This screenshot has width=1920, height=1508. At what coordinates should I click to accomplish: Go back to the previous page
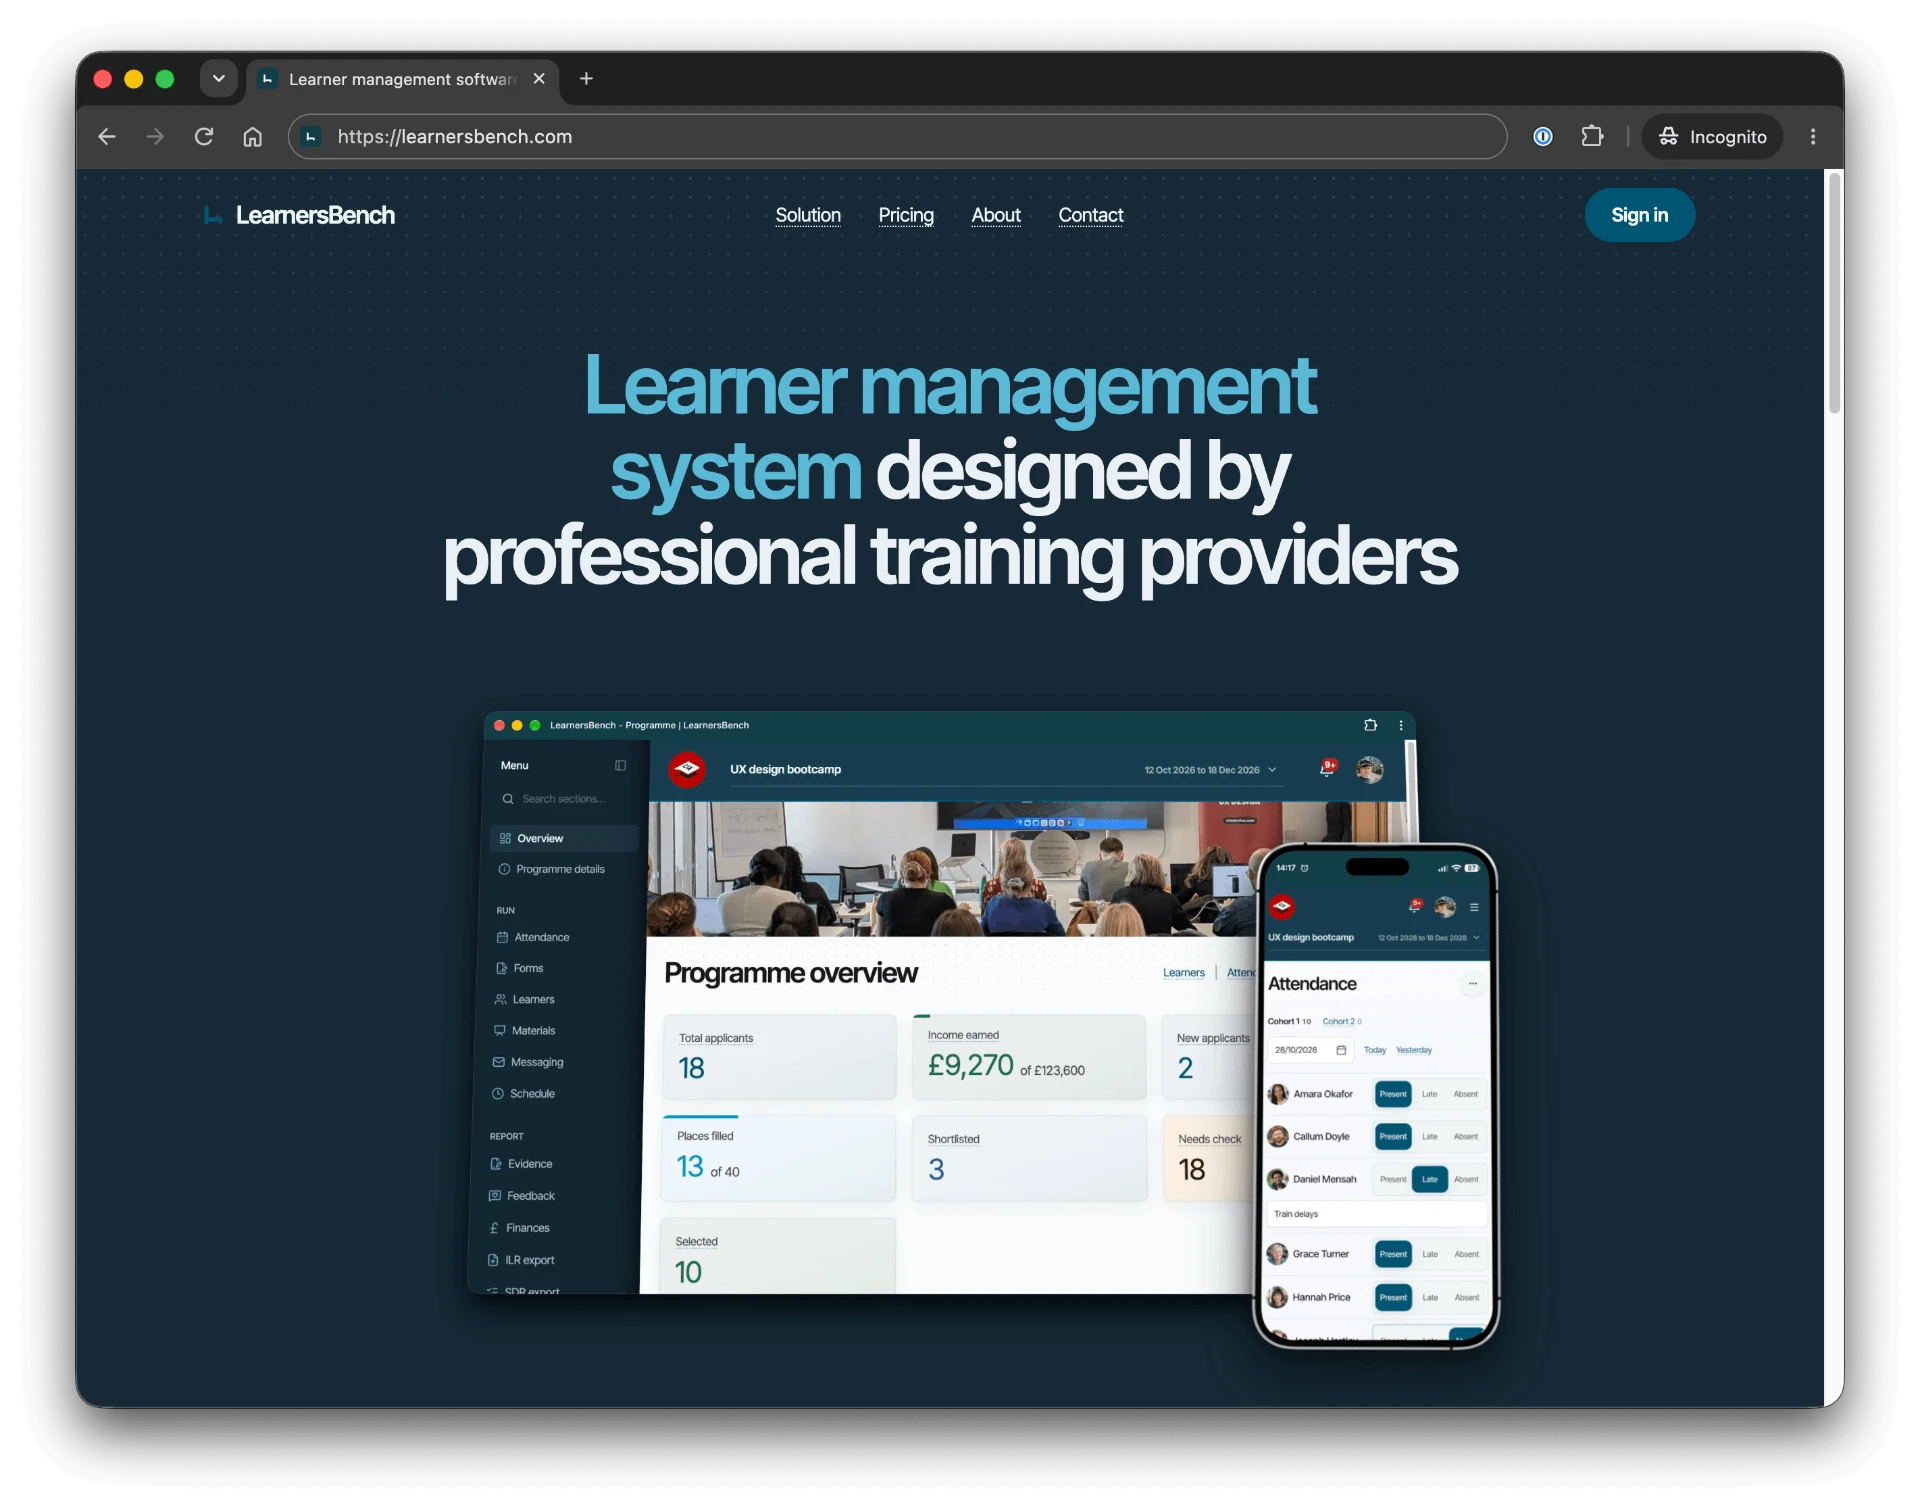[107, 137]
